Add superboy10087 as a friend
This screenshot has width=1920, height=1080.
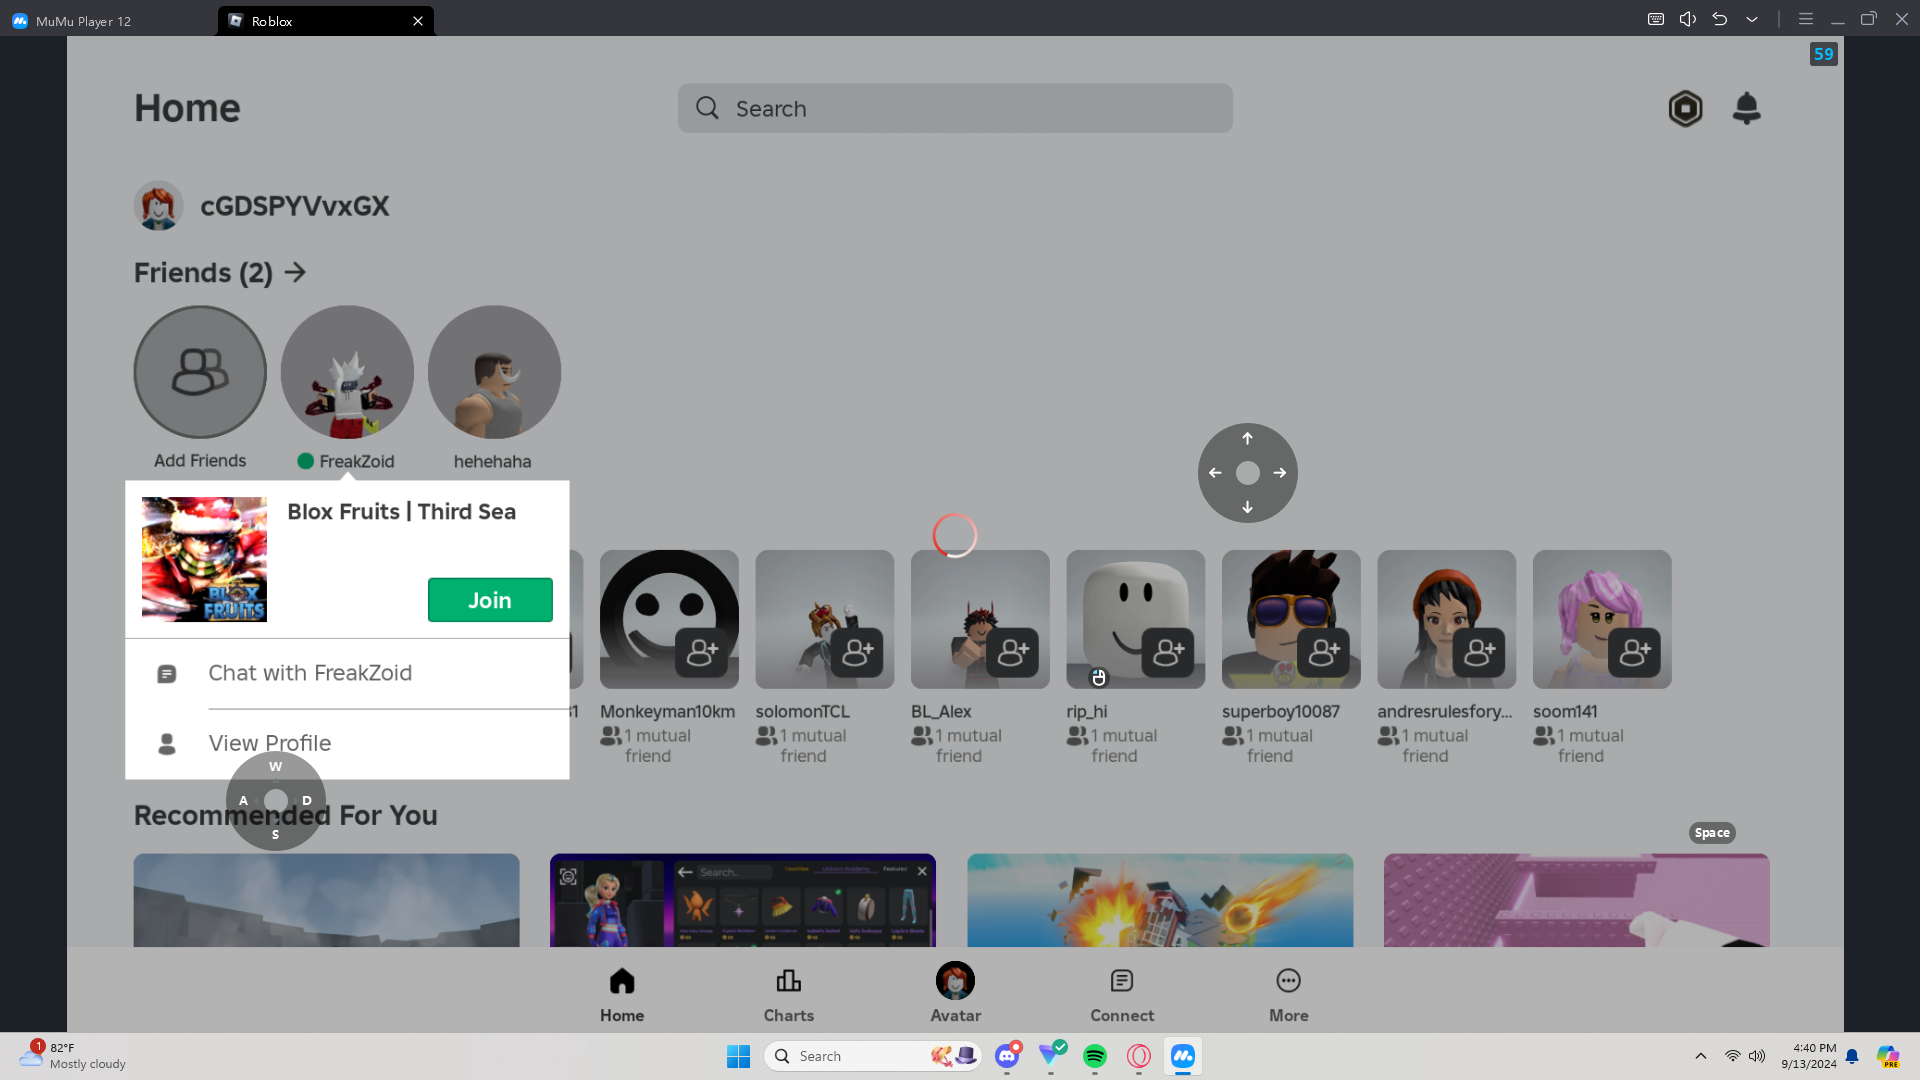(1323, 653)
